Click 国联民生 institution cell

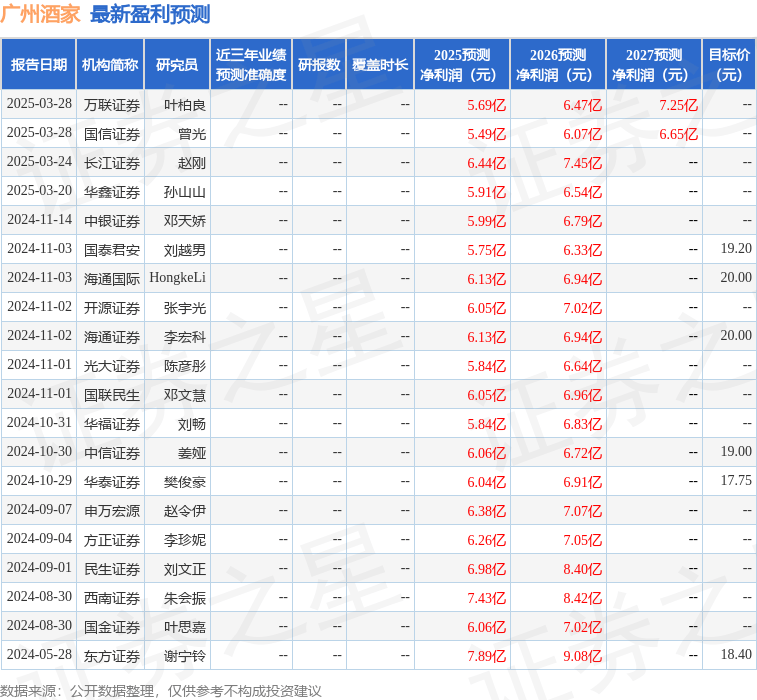[112, 395]
